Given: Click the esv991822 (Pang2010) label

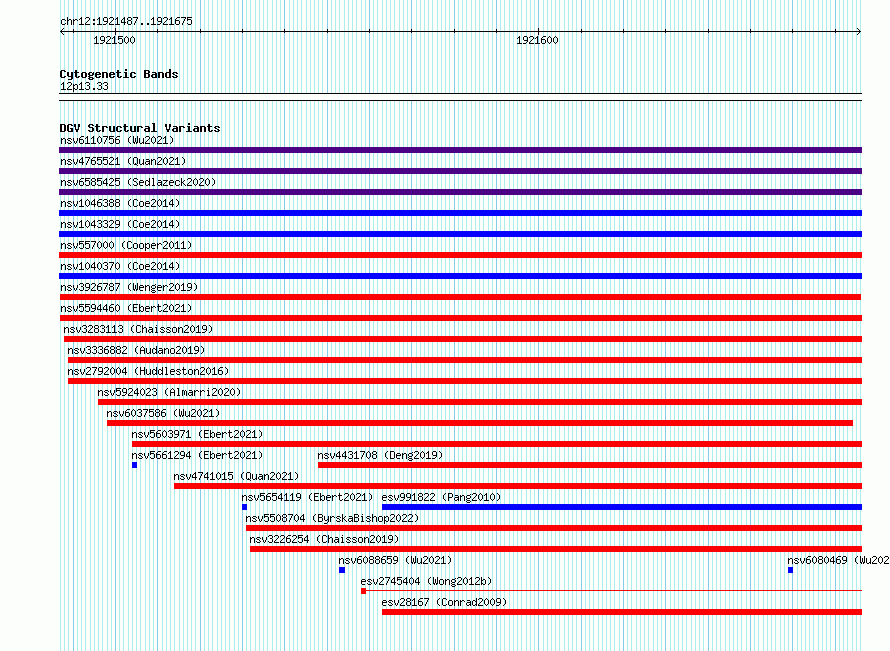Looking at the screenshot, I should [x=441, y=497].
